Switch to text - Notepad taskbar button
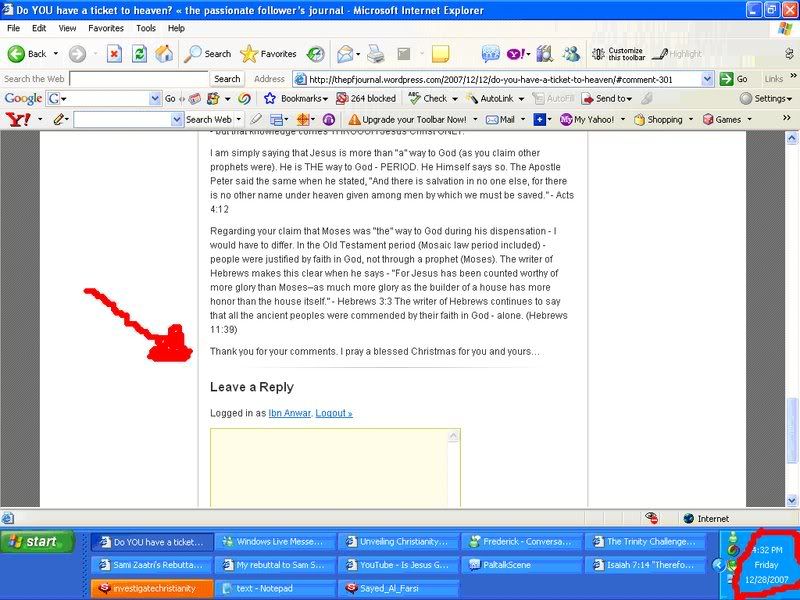The height and width of the screenshot is (600, 800). (x=276, y=588)
